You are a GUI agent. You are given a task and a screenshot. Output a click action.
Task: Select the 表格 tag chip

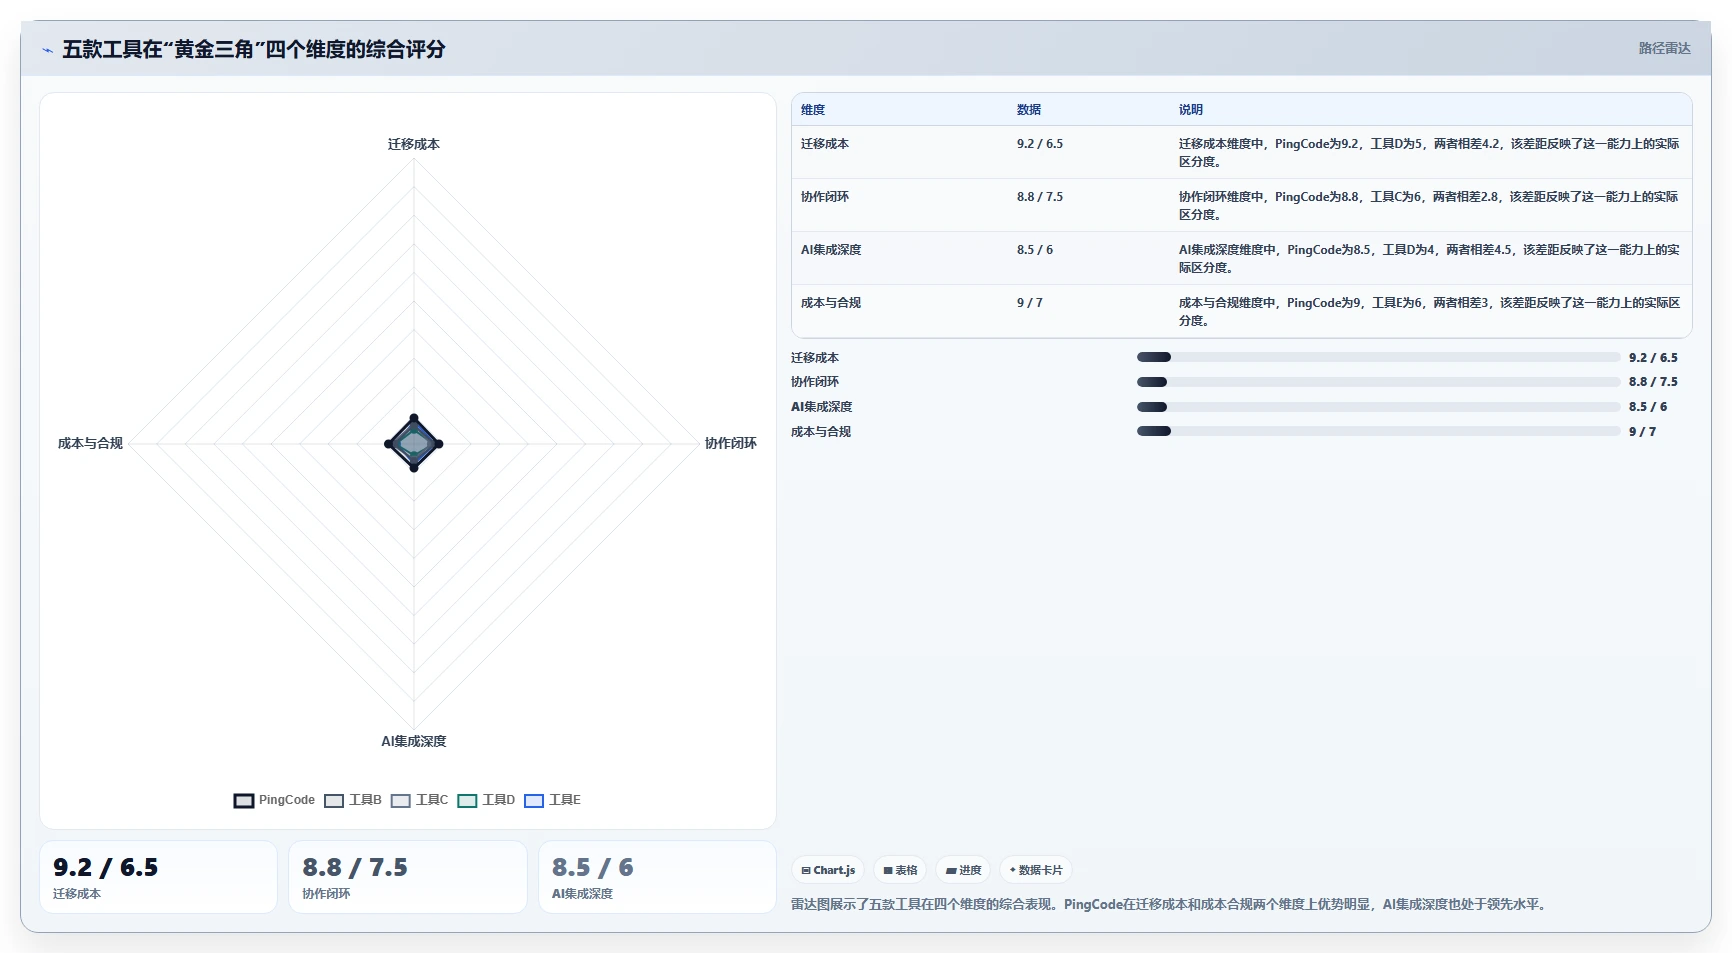[x=900, y=870]
